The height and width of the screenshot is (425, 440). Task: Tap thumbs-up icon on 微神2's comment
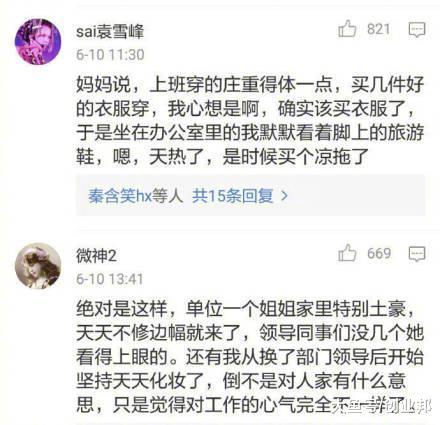347,253
